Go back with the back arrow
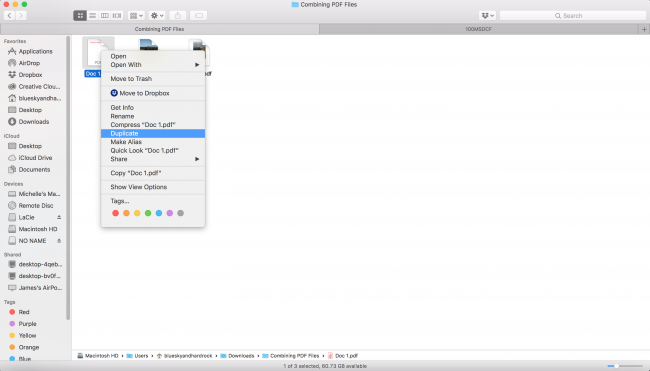Screen dimensions: 650x371 9,16
